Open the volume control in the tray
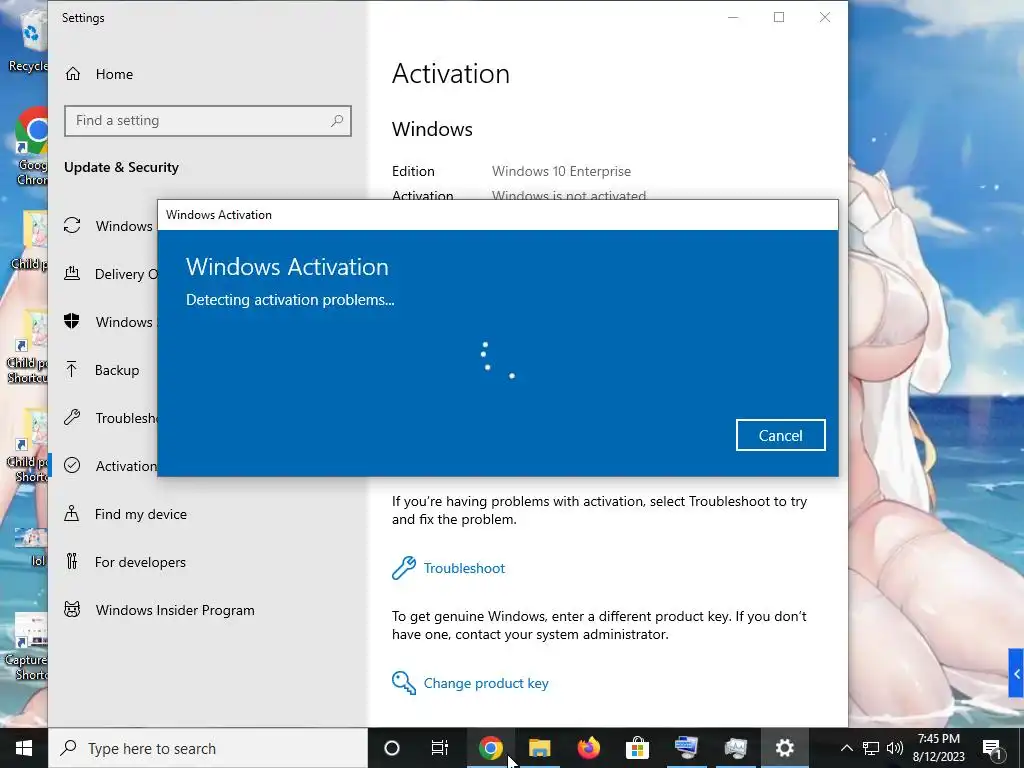The width and height of the screenshot is (1024, 768). [895, 748]
